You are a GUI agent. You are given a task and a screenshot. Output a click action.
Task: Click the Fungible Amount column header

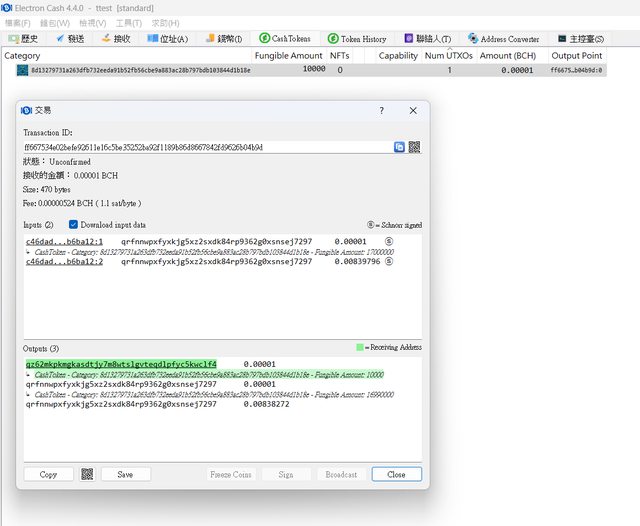[289, 56]
